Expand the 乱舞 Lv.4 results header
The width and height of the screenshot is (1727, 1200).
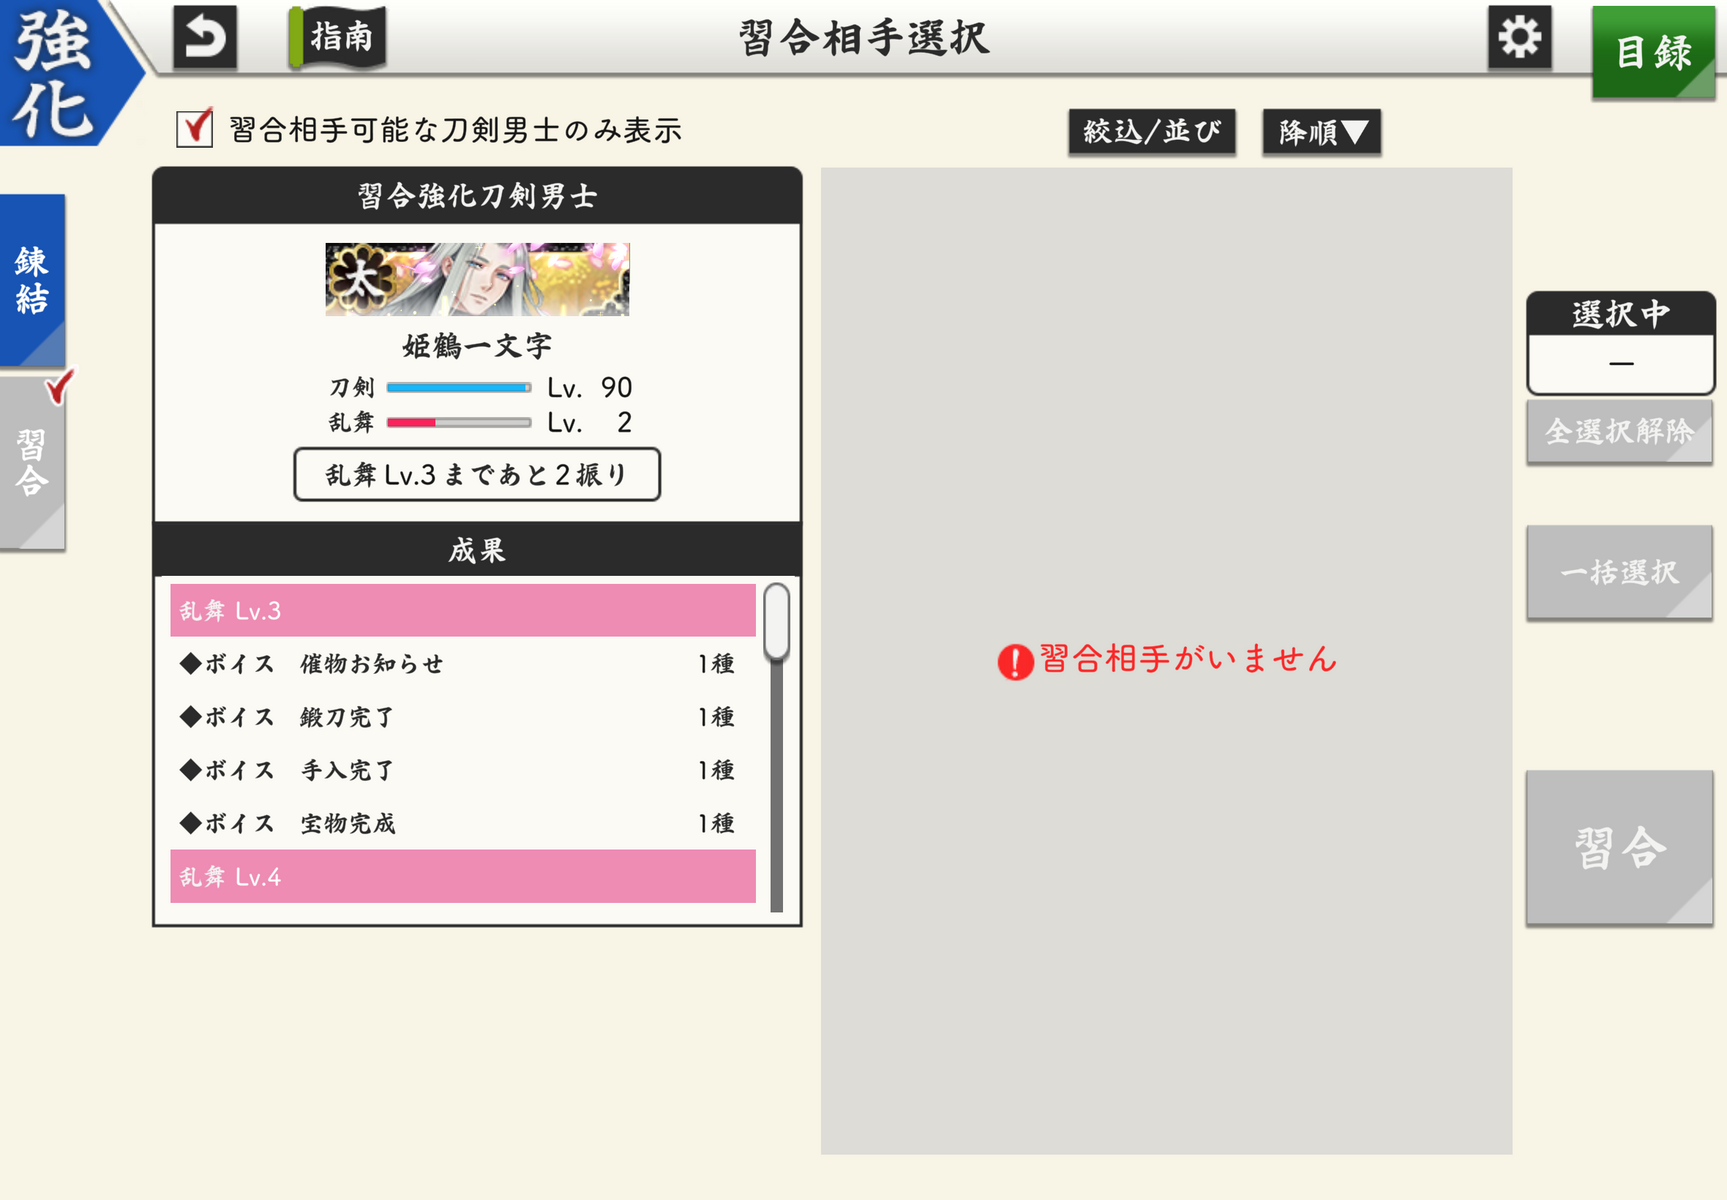[463, 876]
